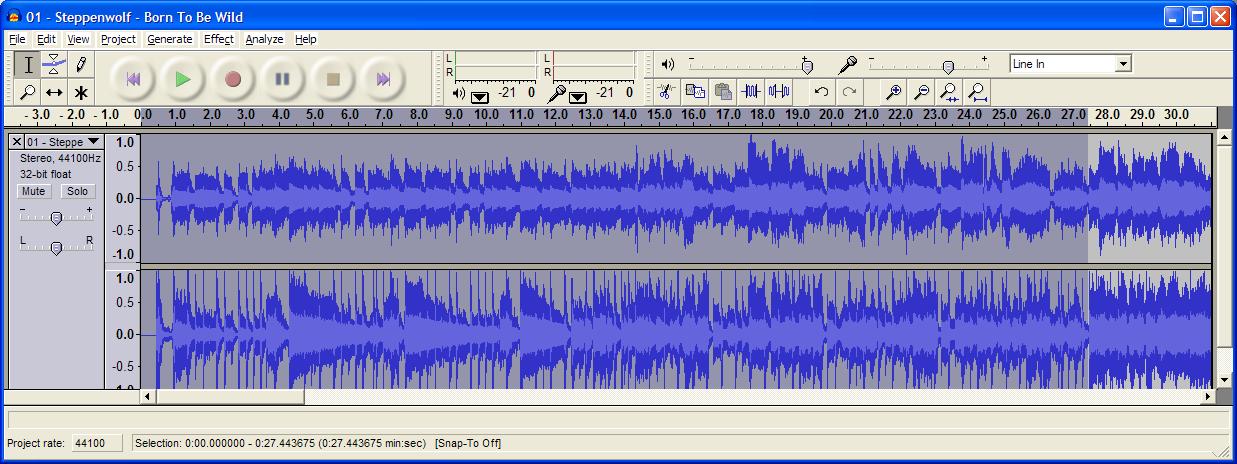Select the Multi-Tool asterisk mode

click(x=81, y=92)
